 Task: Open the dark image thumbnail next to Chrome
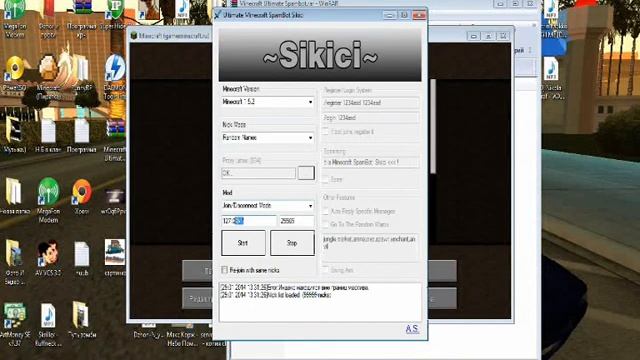[115, 197]
